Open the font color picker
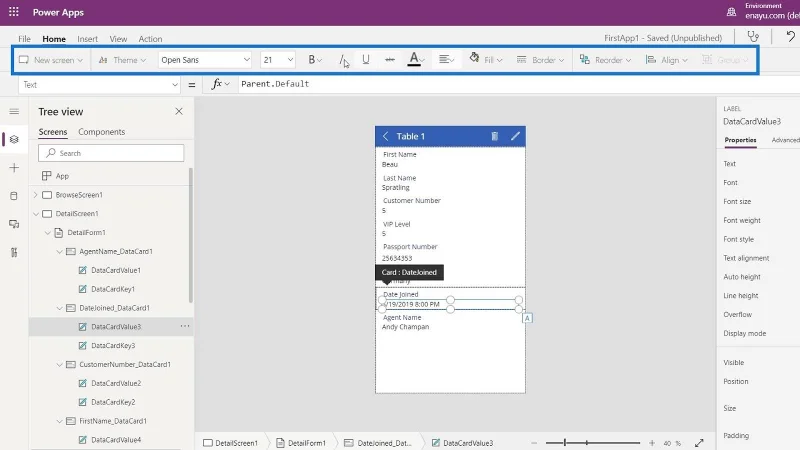This screenshot has height=450, width=800. pos(416,60)
